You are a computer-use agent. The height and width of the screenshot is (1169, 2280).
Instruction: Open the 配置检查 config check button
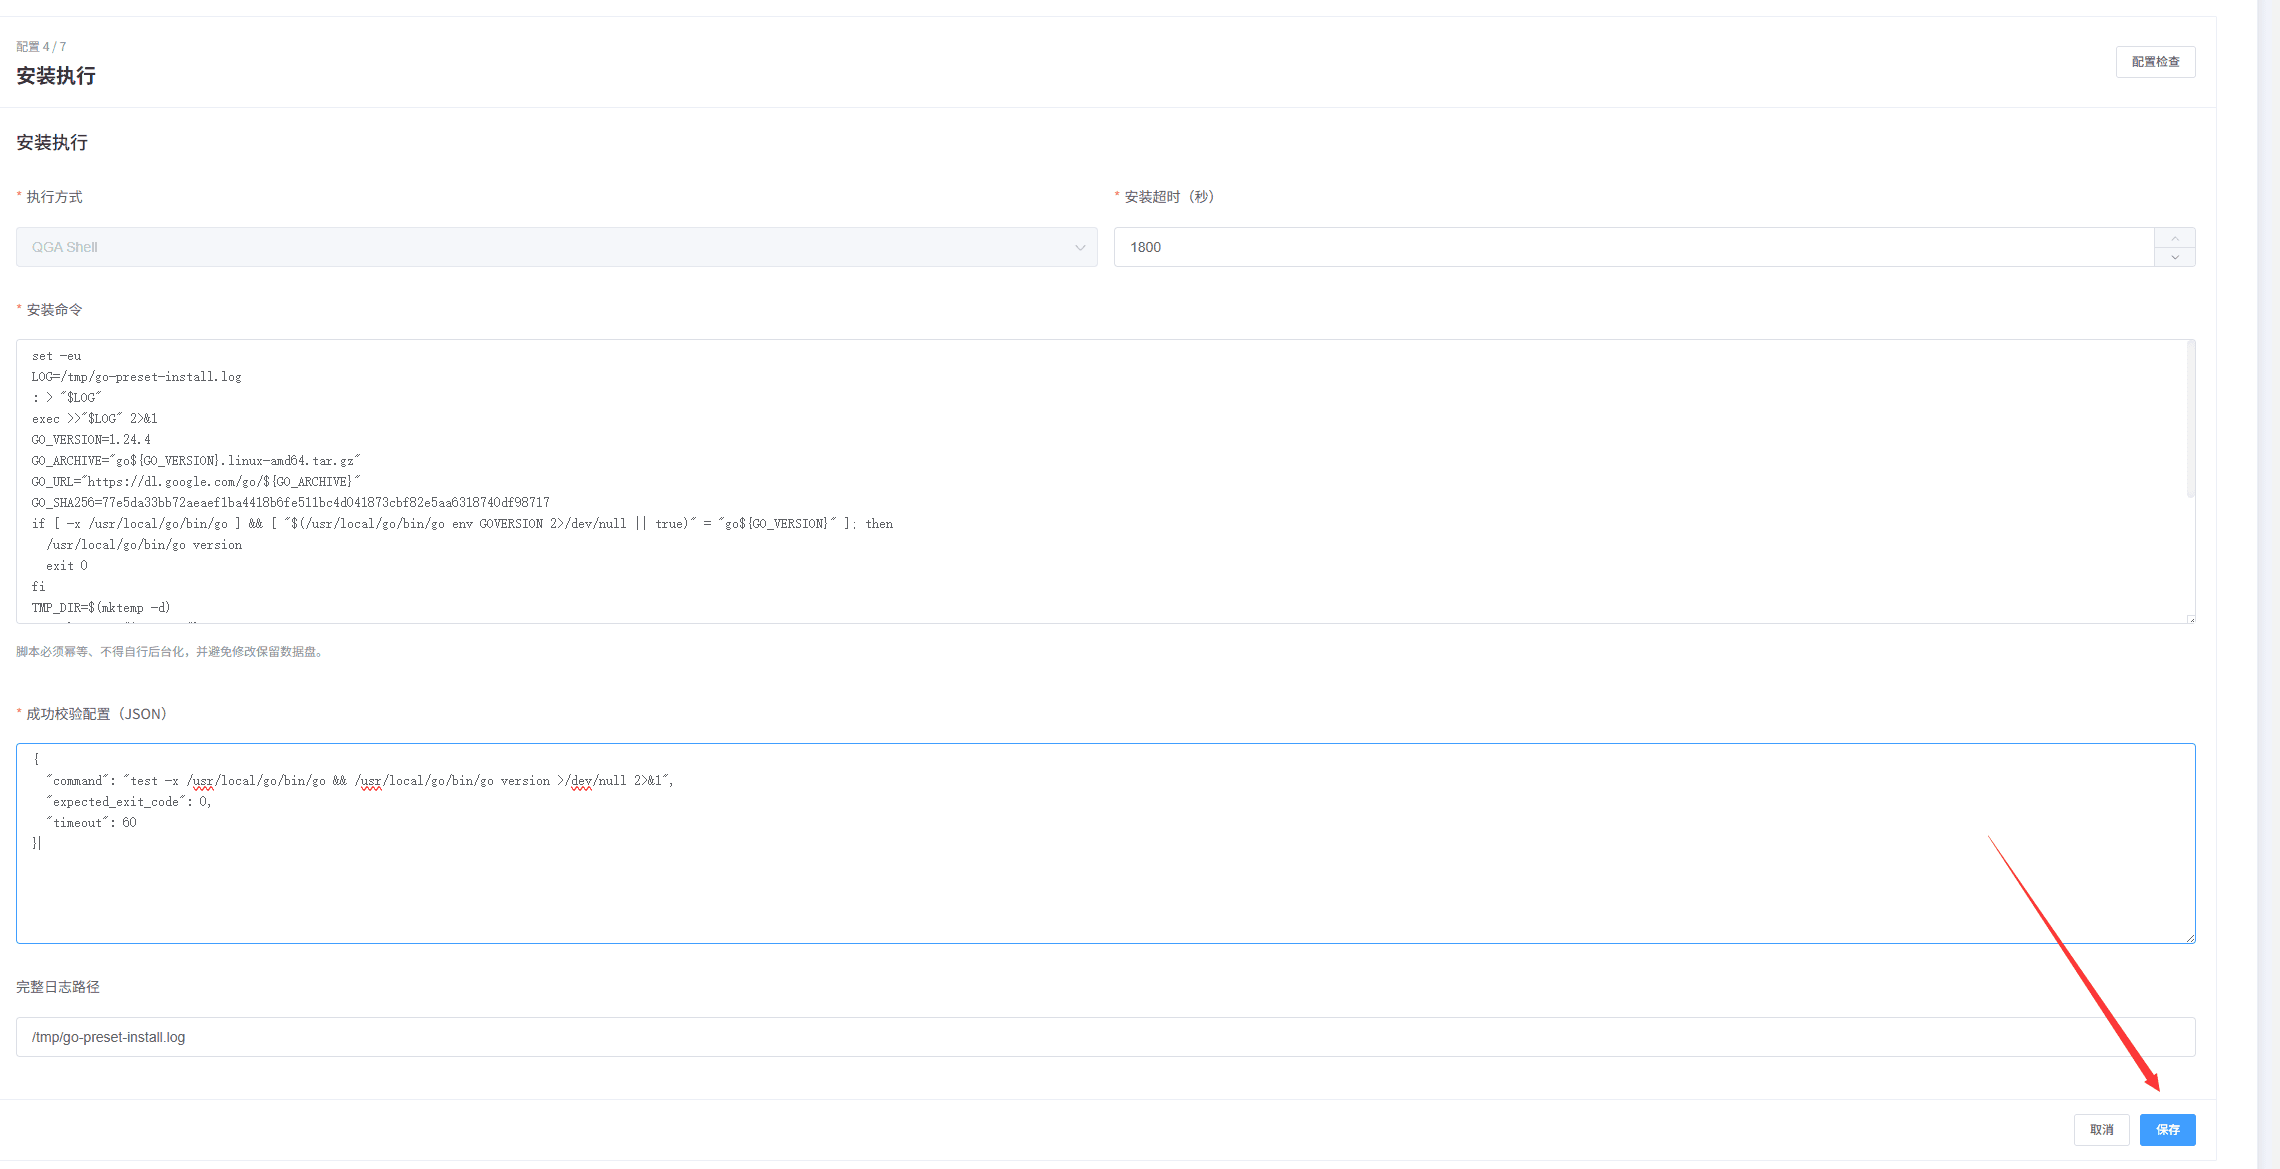click(2155, 62)
